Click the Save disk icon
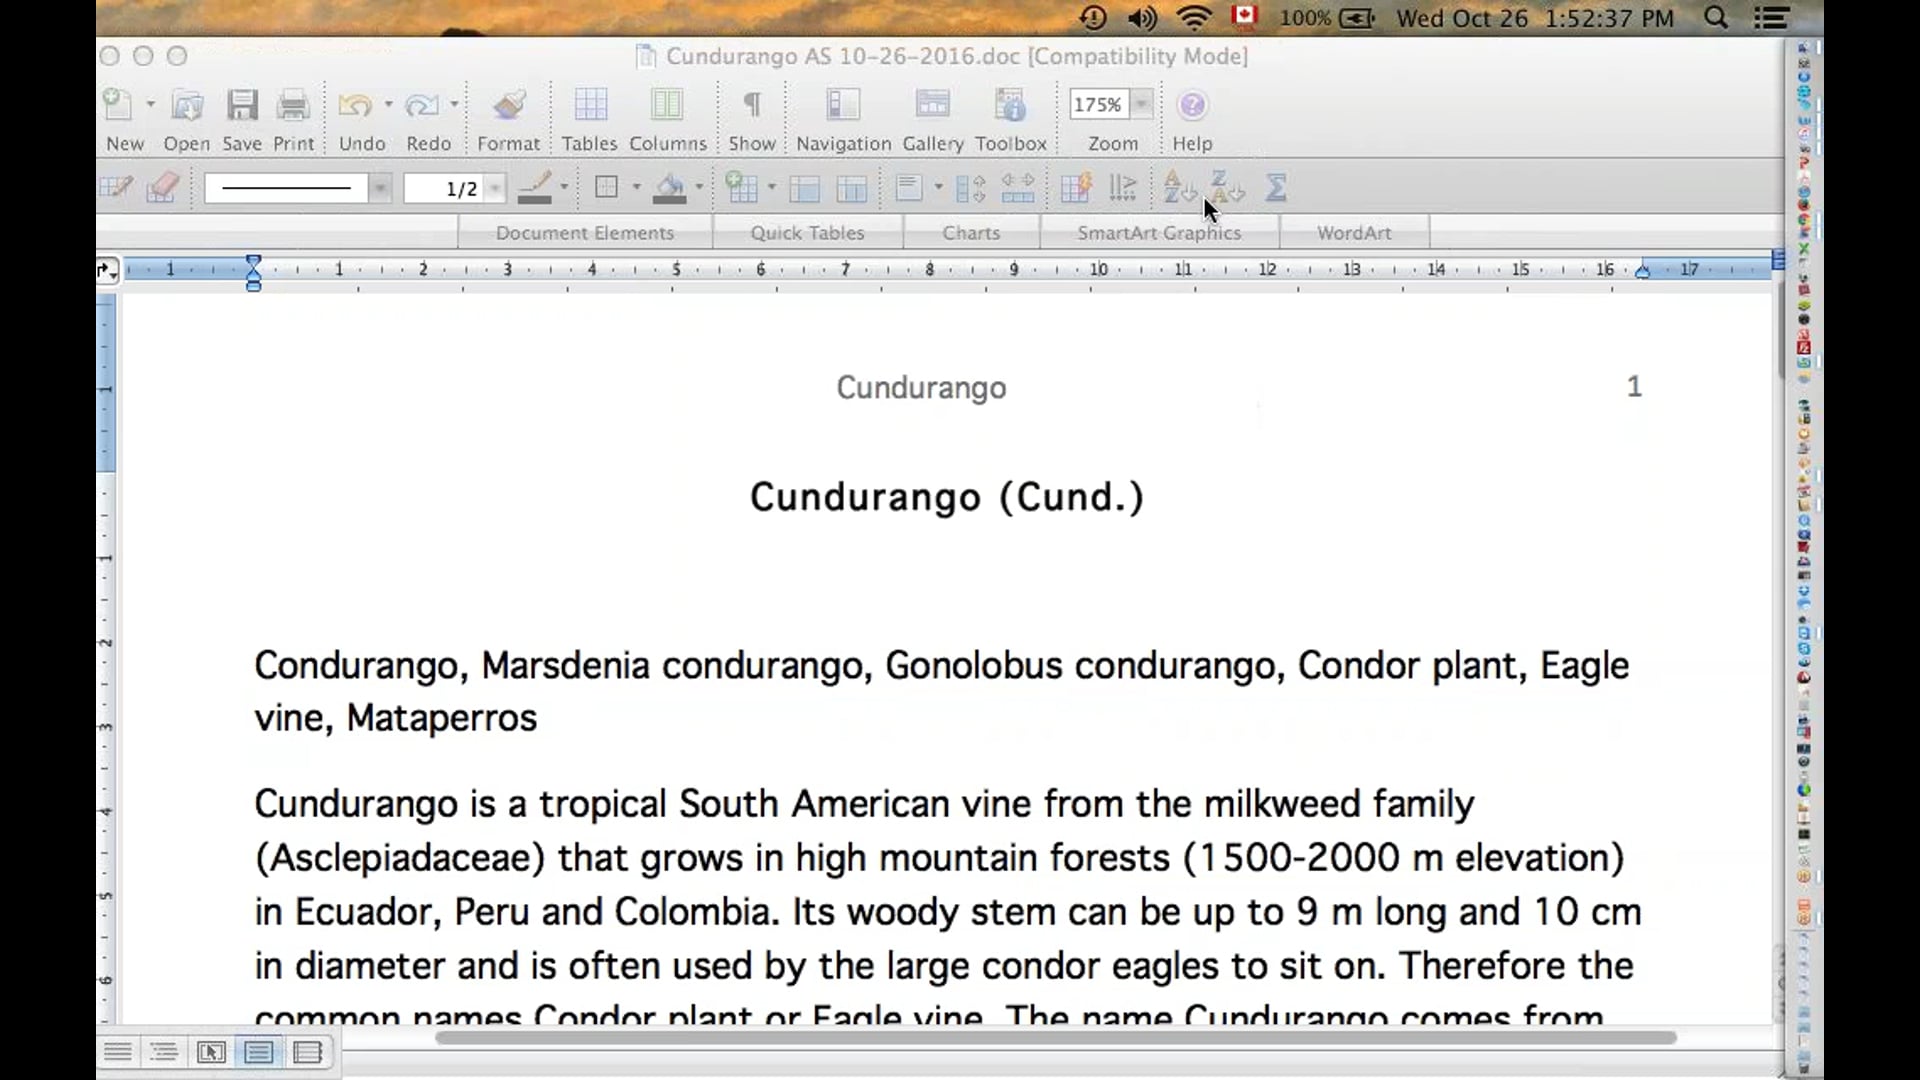 coord(242,106)
